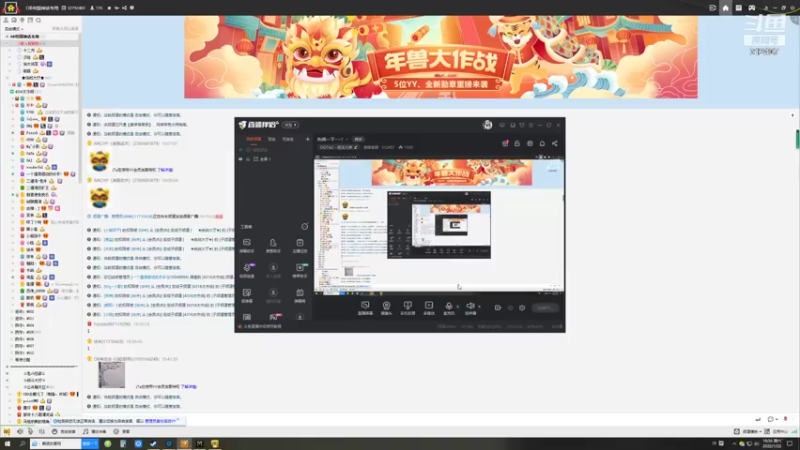
Task: Click the share icon in 直播伴侣 header
Action: (555, 143)
